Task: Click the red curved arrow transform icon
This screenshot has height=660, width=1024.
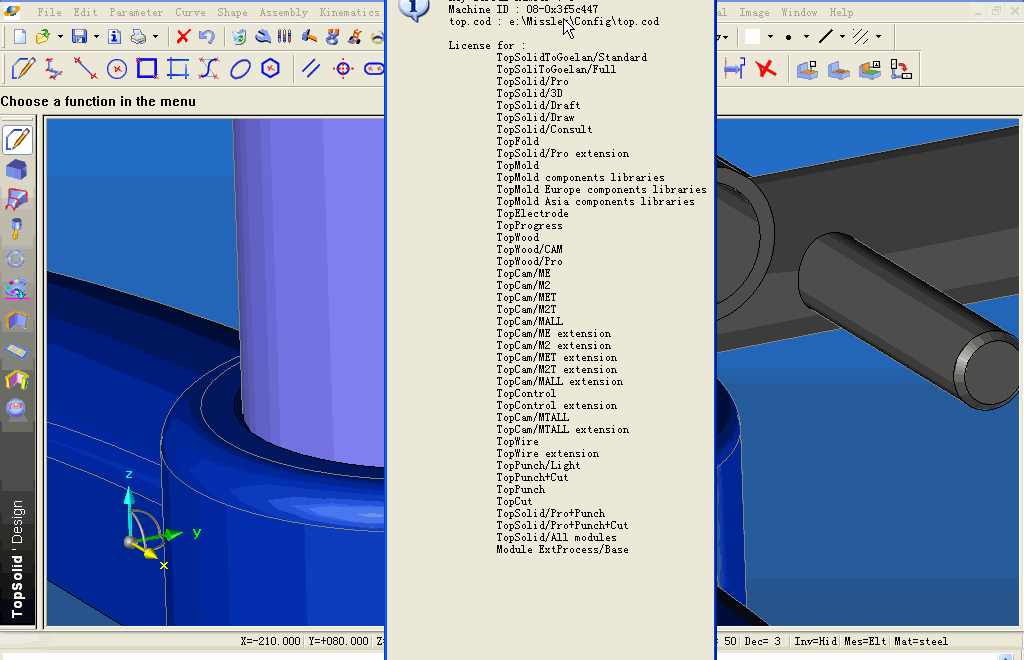Action: tap(901, 69)
